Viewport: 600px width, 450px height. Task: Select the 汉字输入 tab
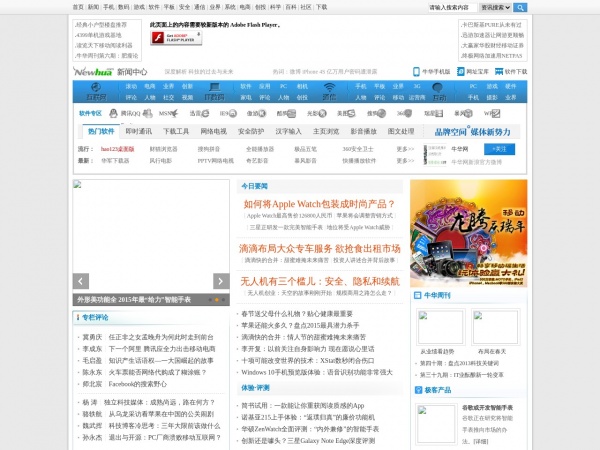tap(289, 131)
